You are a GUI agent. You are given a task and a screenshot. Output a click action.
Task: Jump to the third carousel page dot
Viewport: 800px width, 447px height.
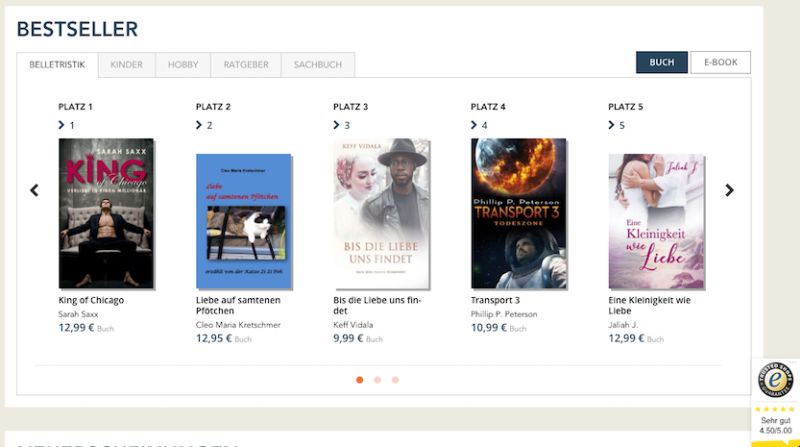(395, 380)
